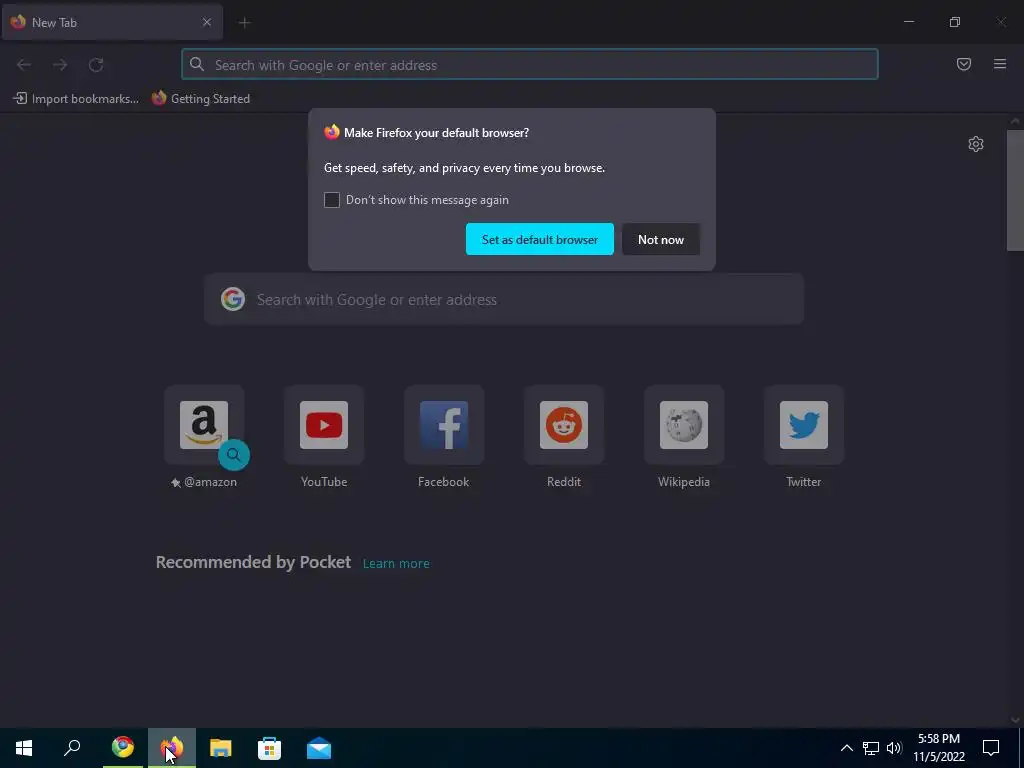This screenshot has width=1024, height=768.
Task: Select the New Tab tab
Action: (x=112, y=22)
